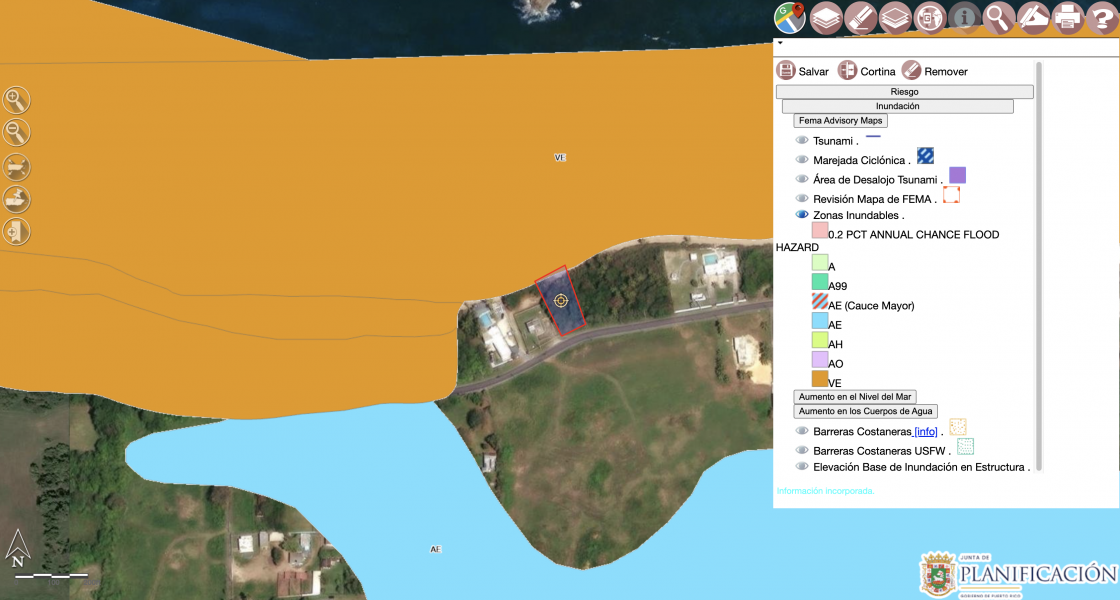
Task: Toggle the Zonas Inundables layer off
Action: tap(801, 214)
